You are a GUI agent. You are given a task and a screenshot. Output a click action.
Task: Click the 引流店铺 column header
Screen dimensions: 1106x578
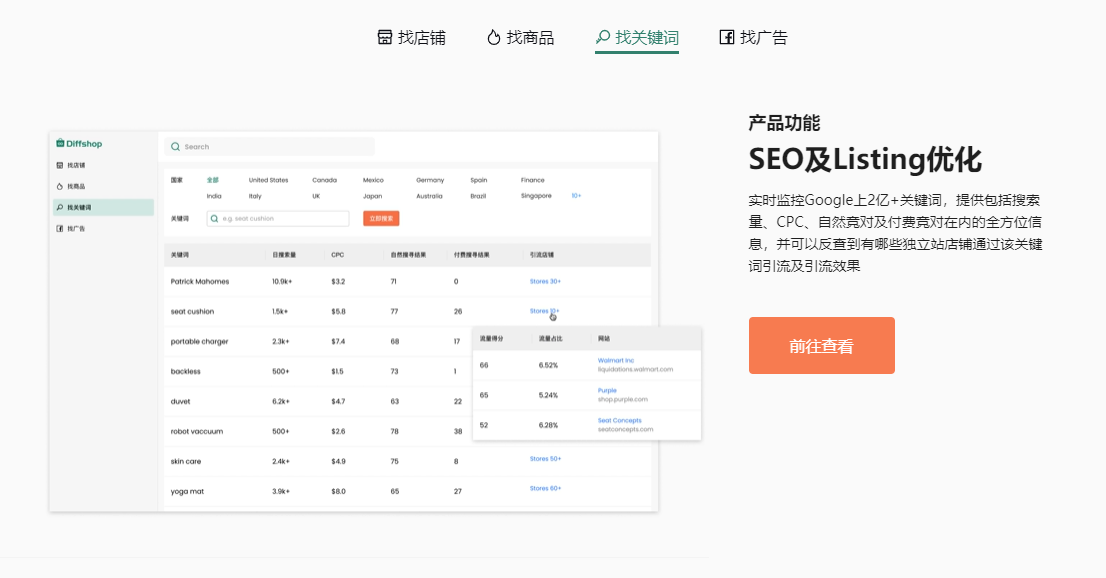point(542,255)
